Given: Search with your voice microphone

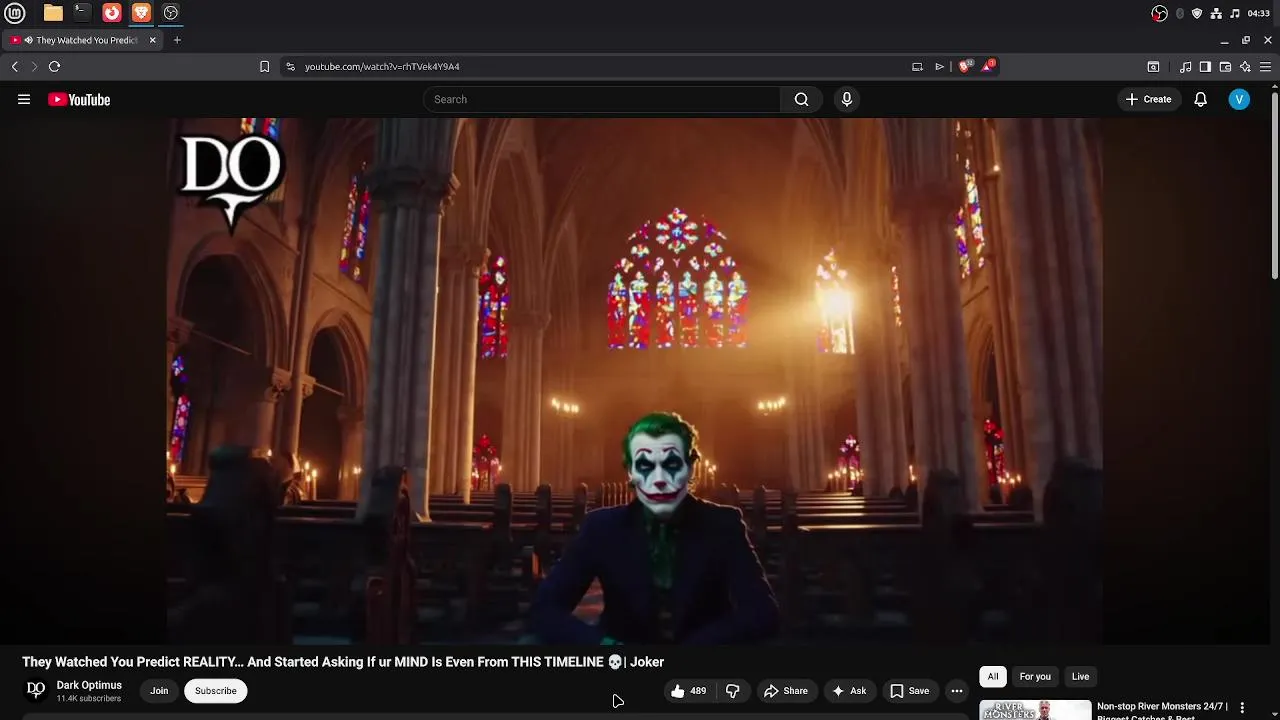Looking at the screenshot, I should pos(847,99).
